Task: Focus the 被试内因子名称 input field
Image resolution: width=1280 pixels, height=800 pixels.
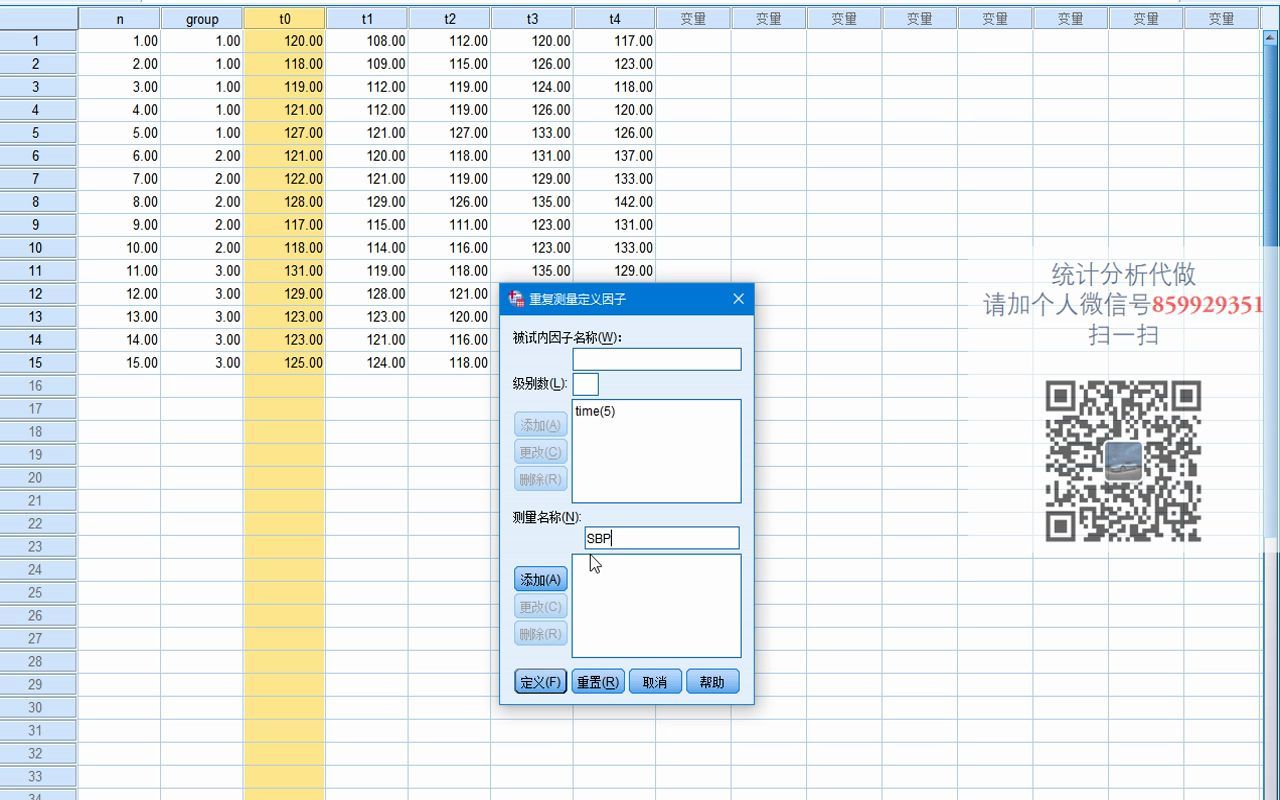Action: pos(657,359)
